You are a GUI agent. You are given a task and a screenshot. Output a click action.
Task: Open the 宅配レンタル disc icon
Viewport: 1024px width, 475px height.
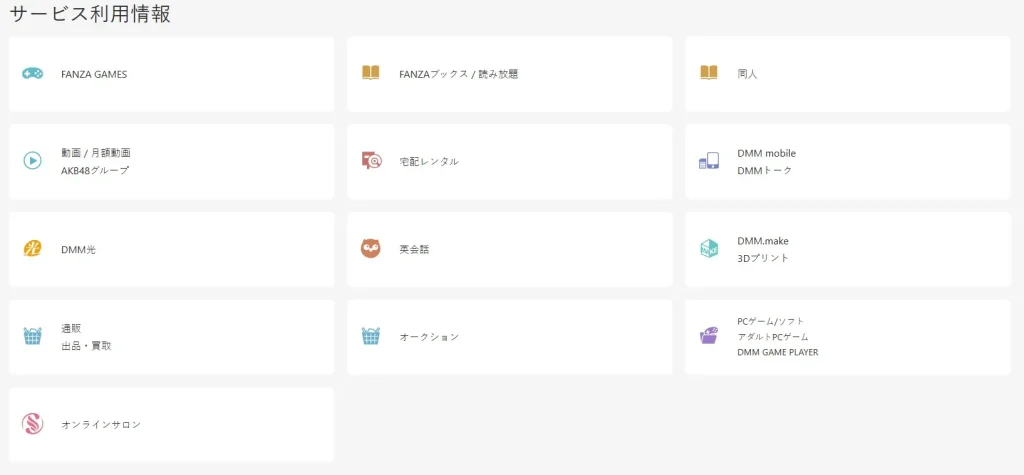coord(371,161)
